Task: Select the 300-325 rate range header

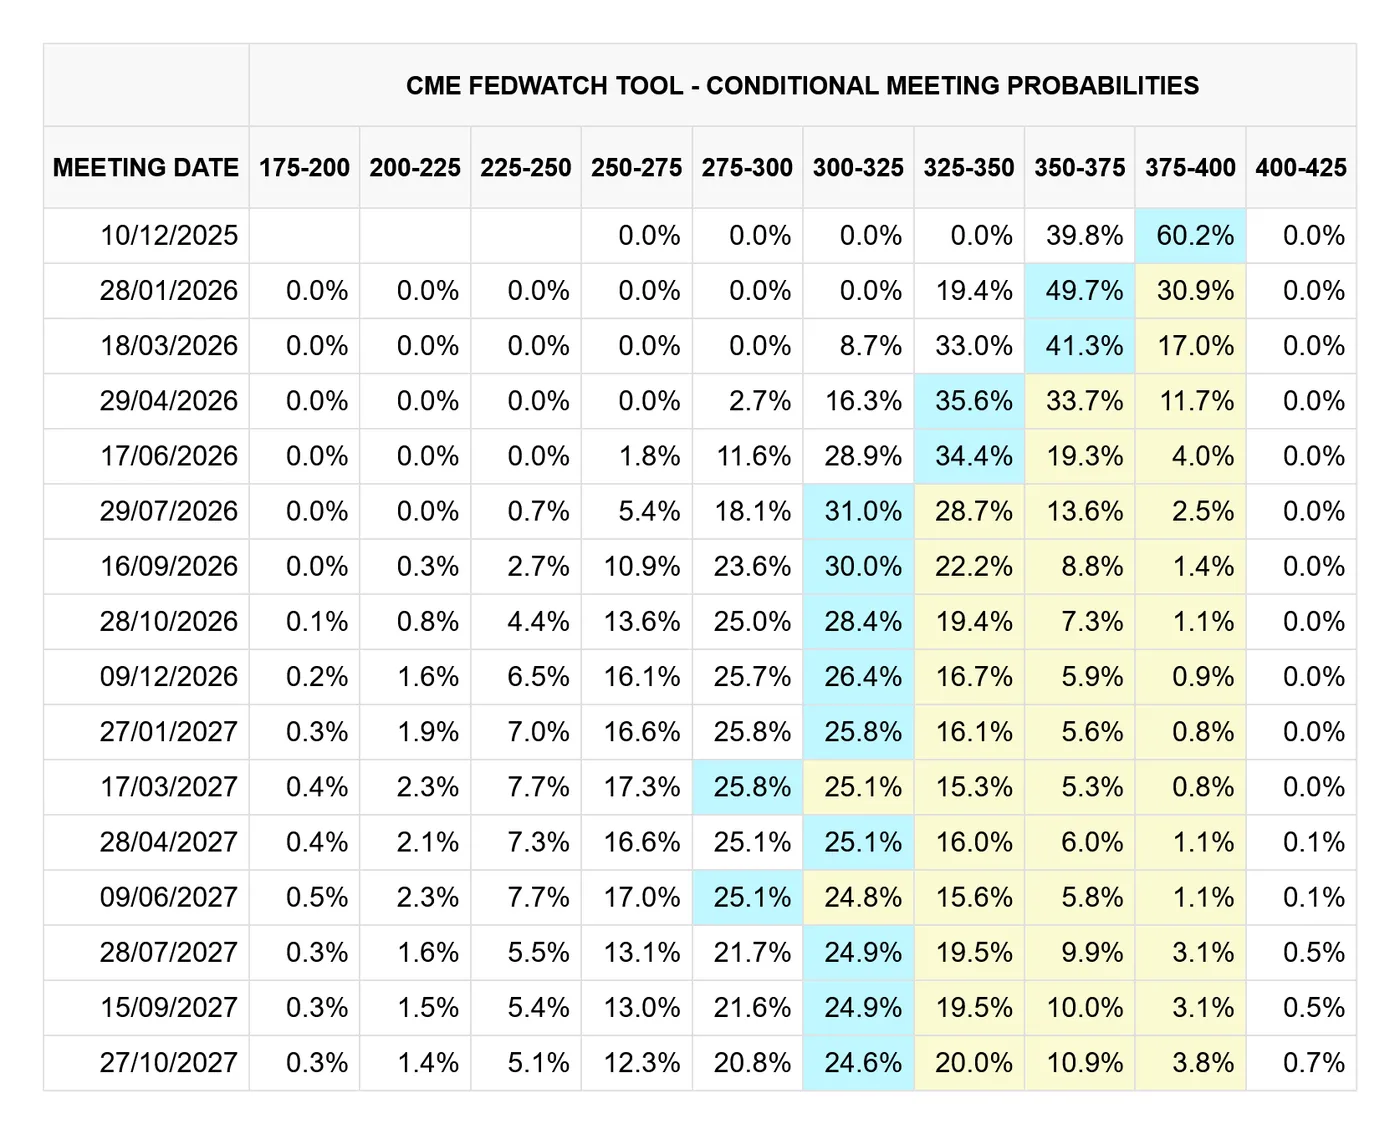Action: click(x=858, y=168)
